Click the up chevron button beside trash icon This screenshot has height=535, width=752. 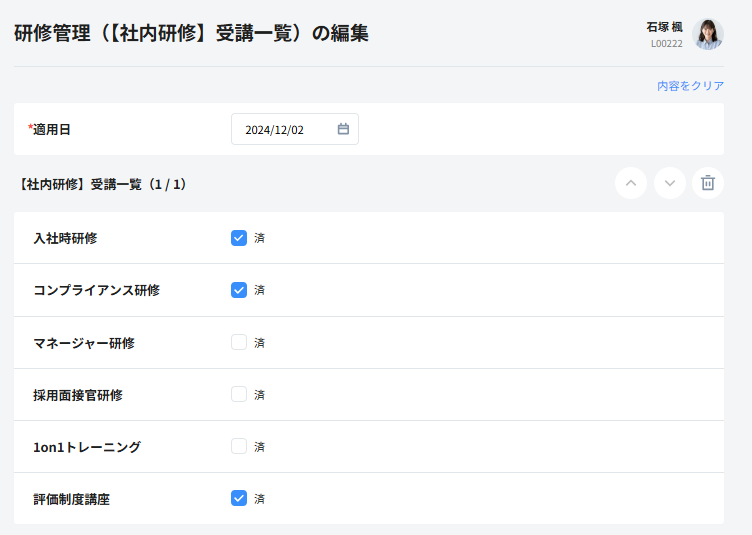click(x=630, y=183)
